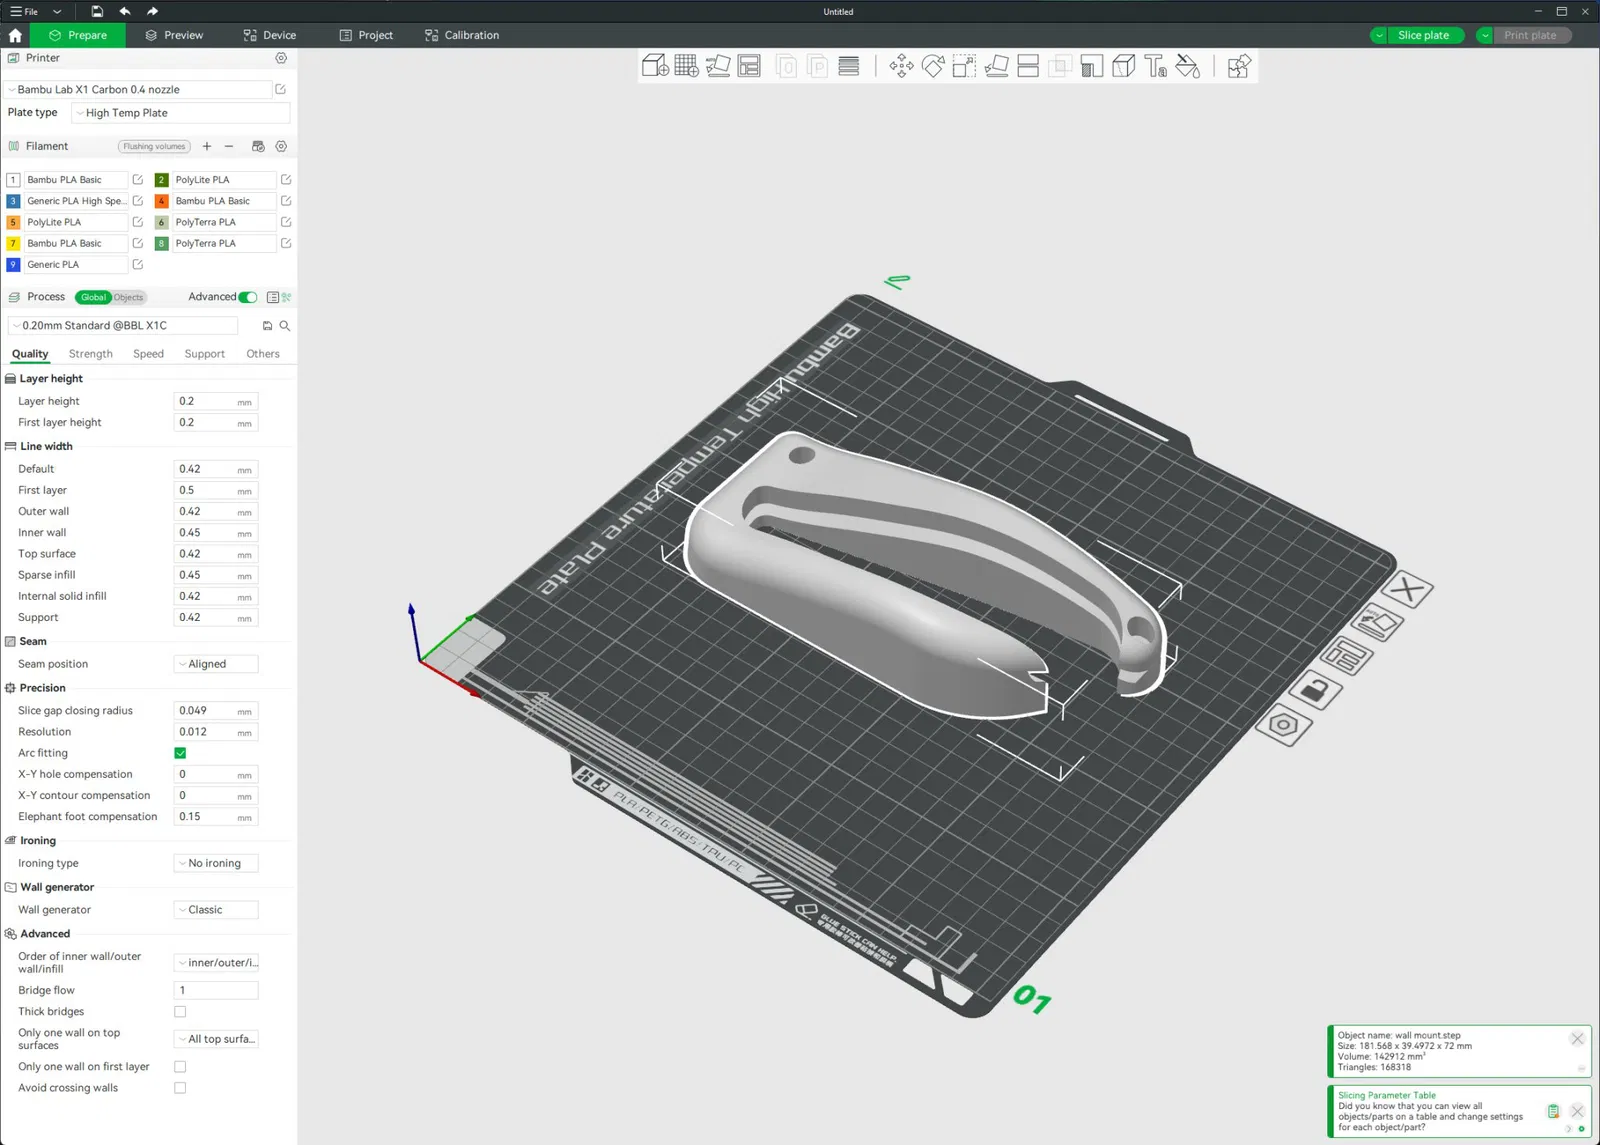Select the Cut tool
The image size is (1600, 1145).
click(1028, 66)
